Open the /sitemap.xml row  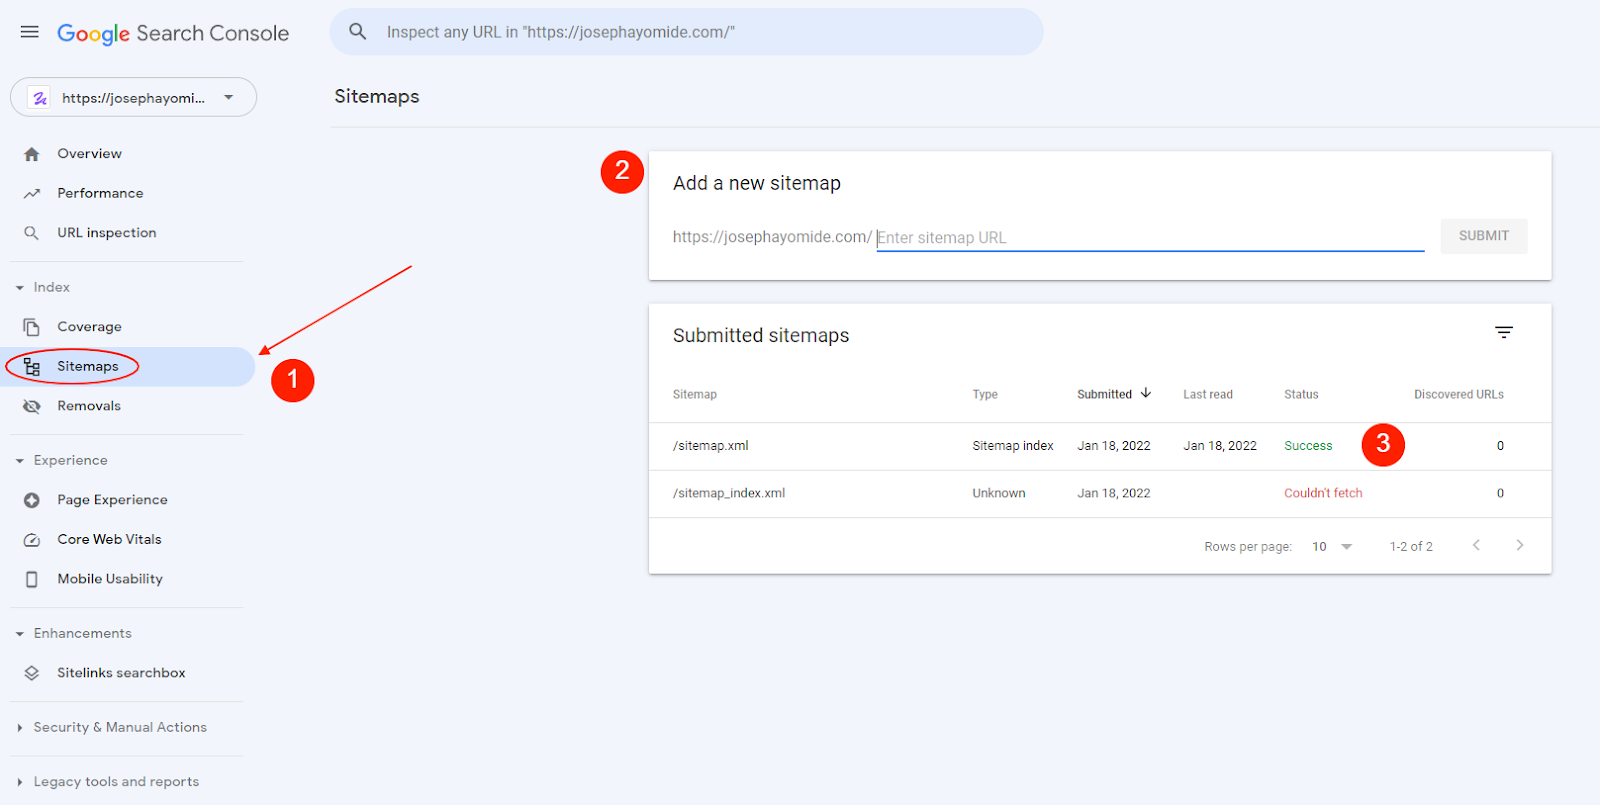pyautogui.click(x=1100, y=446)
